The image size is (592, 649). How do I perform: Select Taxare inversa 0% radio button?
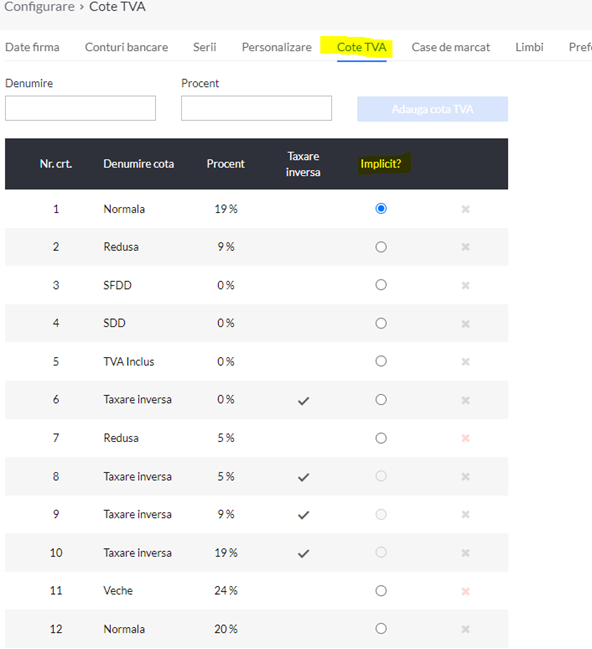click(381, 400)
